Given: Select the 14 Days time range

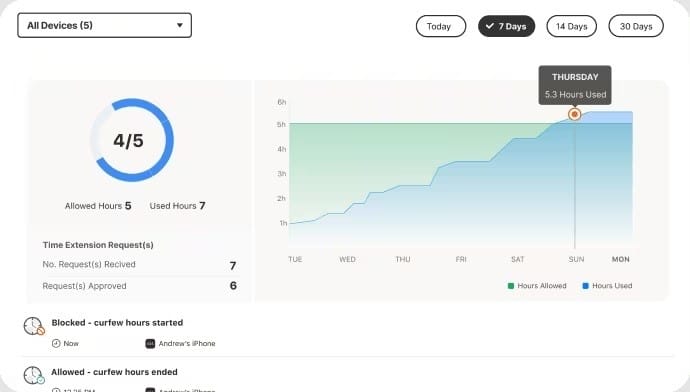Looking at the screenshot, I should (571, 26).
